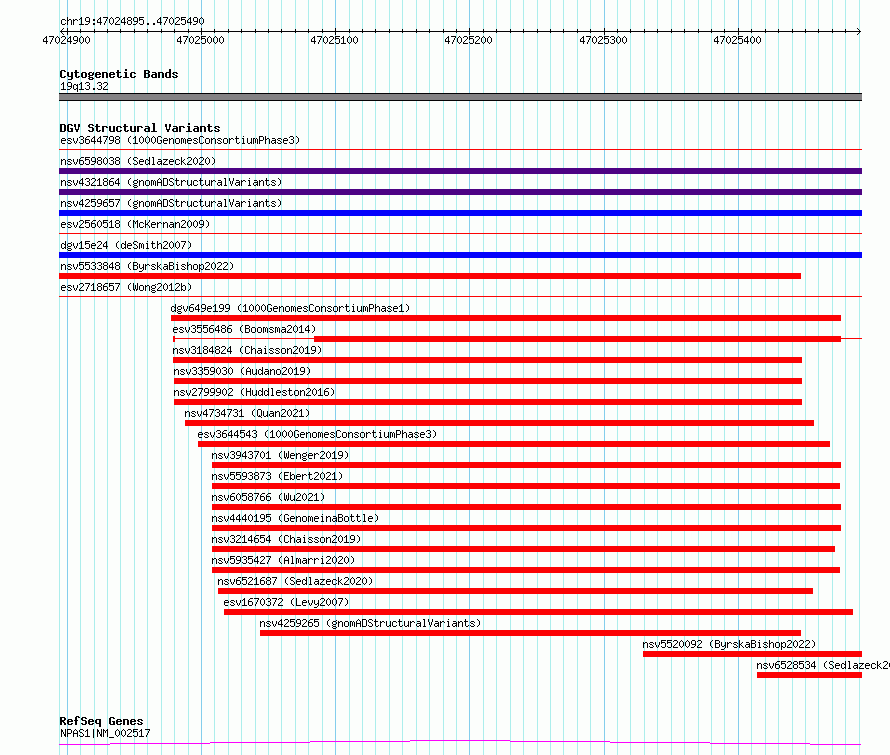This screenshot has height=755, width=890.
Task: Click ruler position 47025200
Action: click(468, 40)
